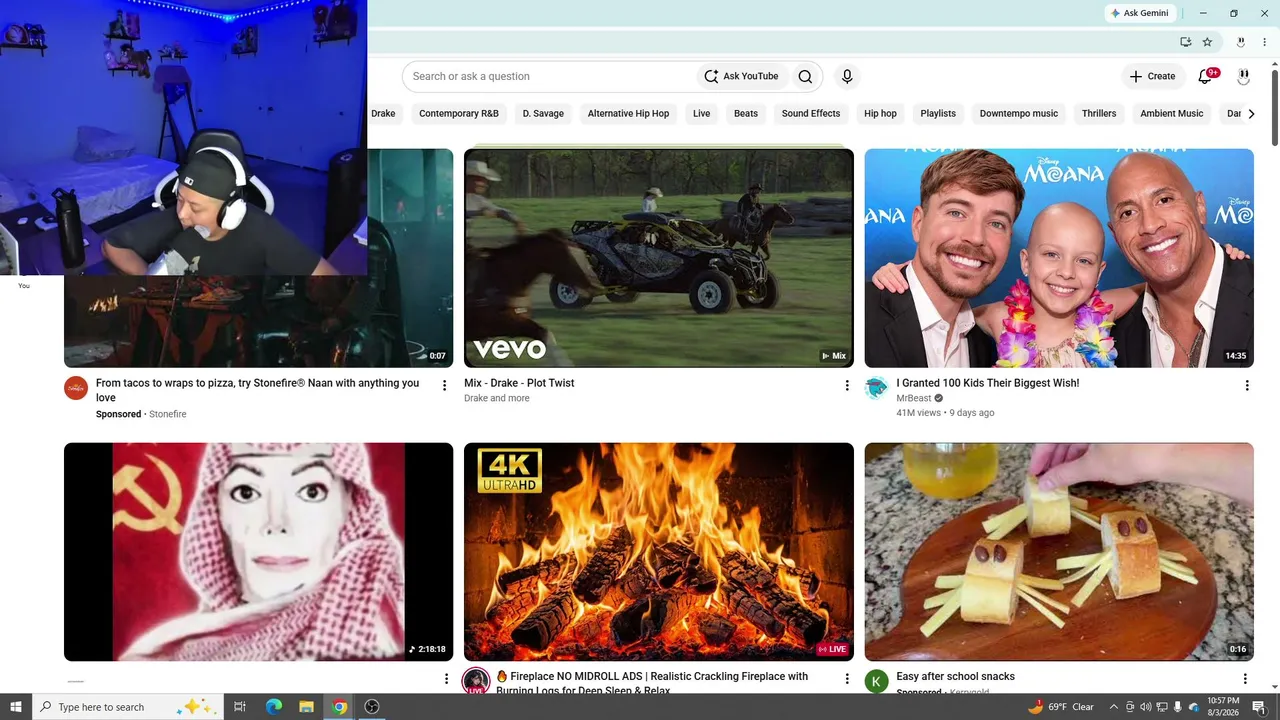Select the Playlists chip
This screenshot has width=1280, height=720.
938,114
